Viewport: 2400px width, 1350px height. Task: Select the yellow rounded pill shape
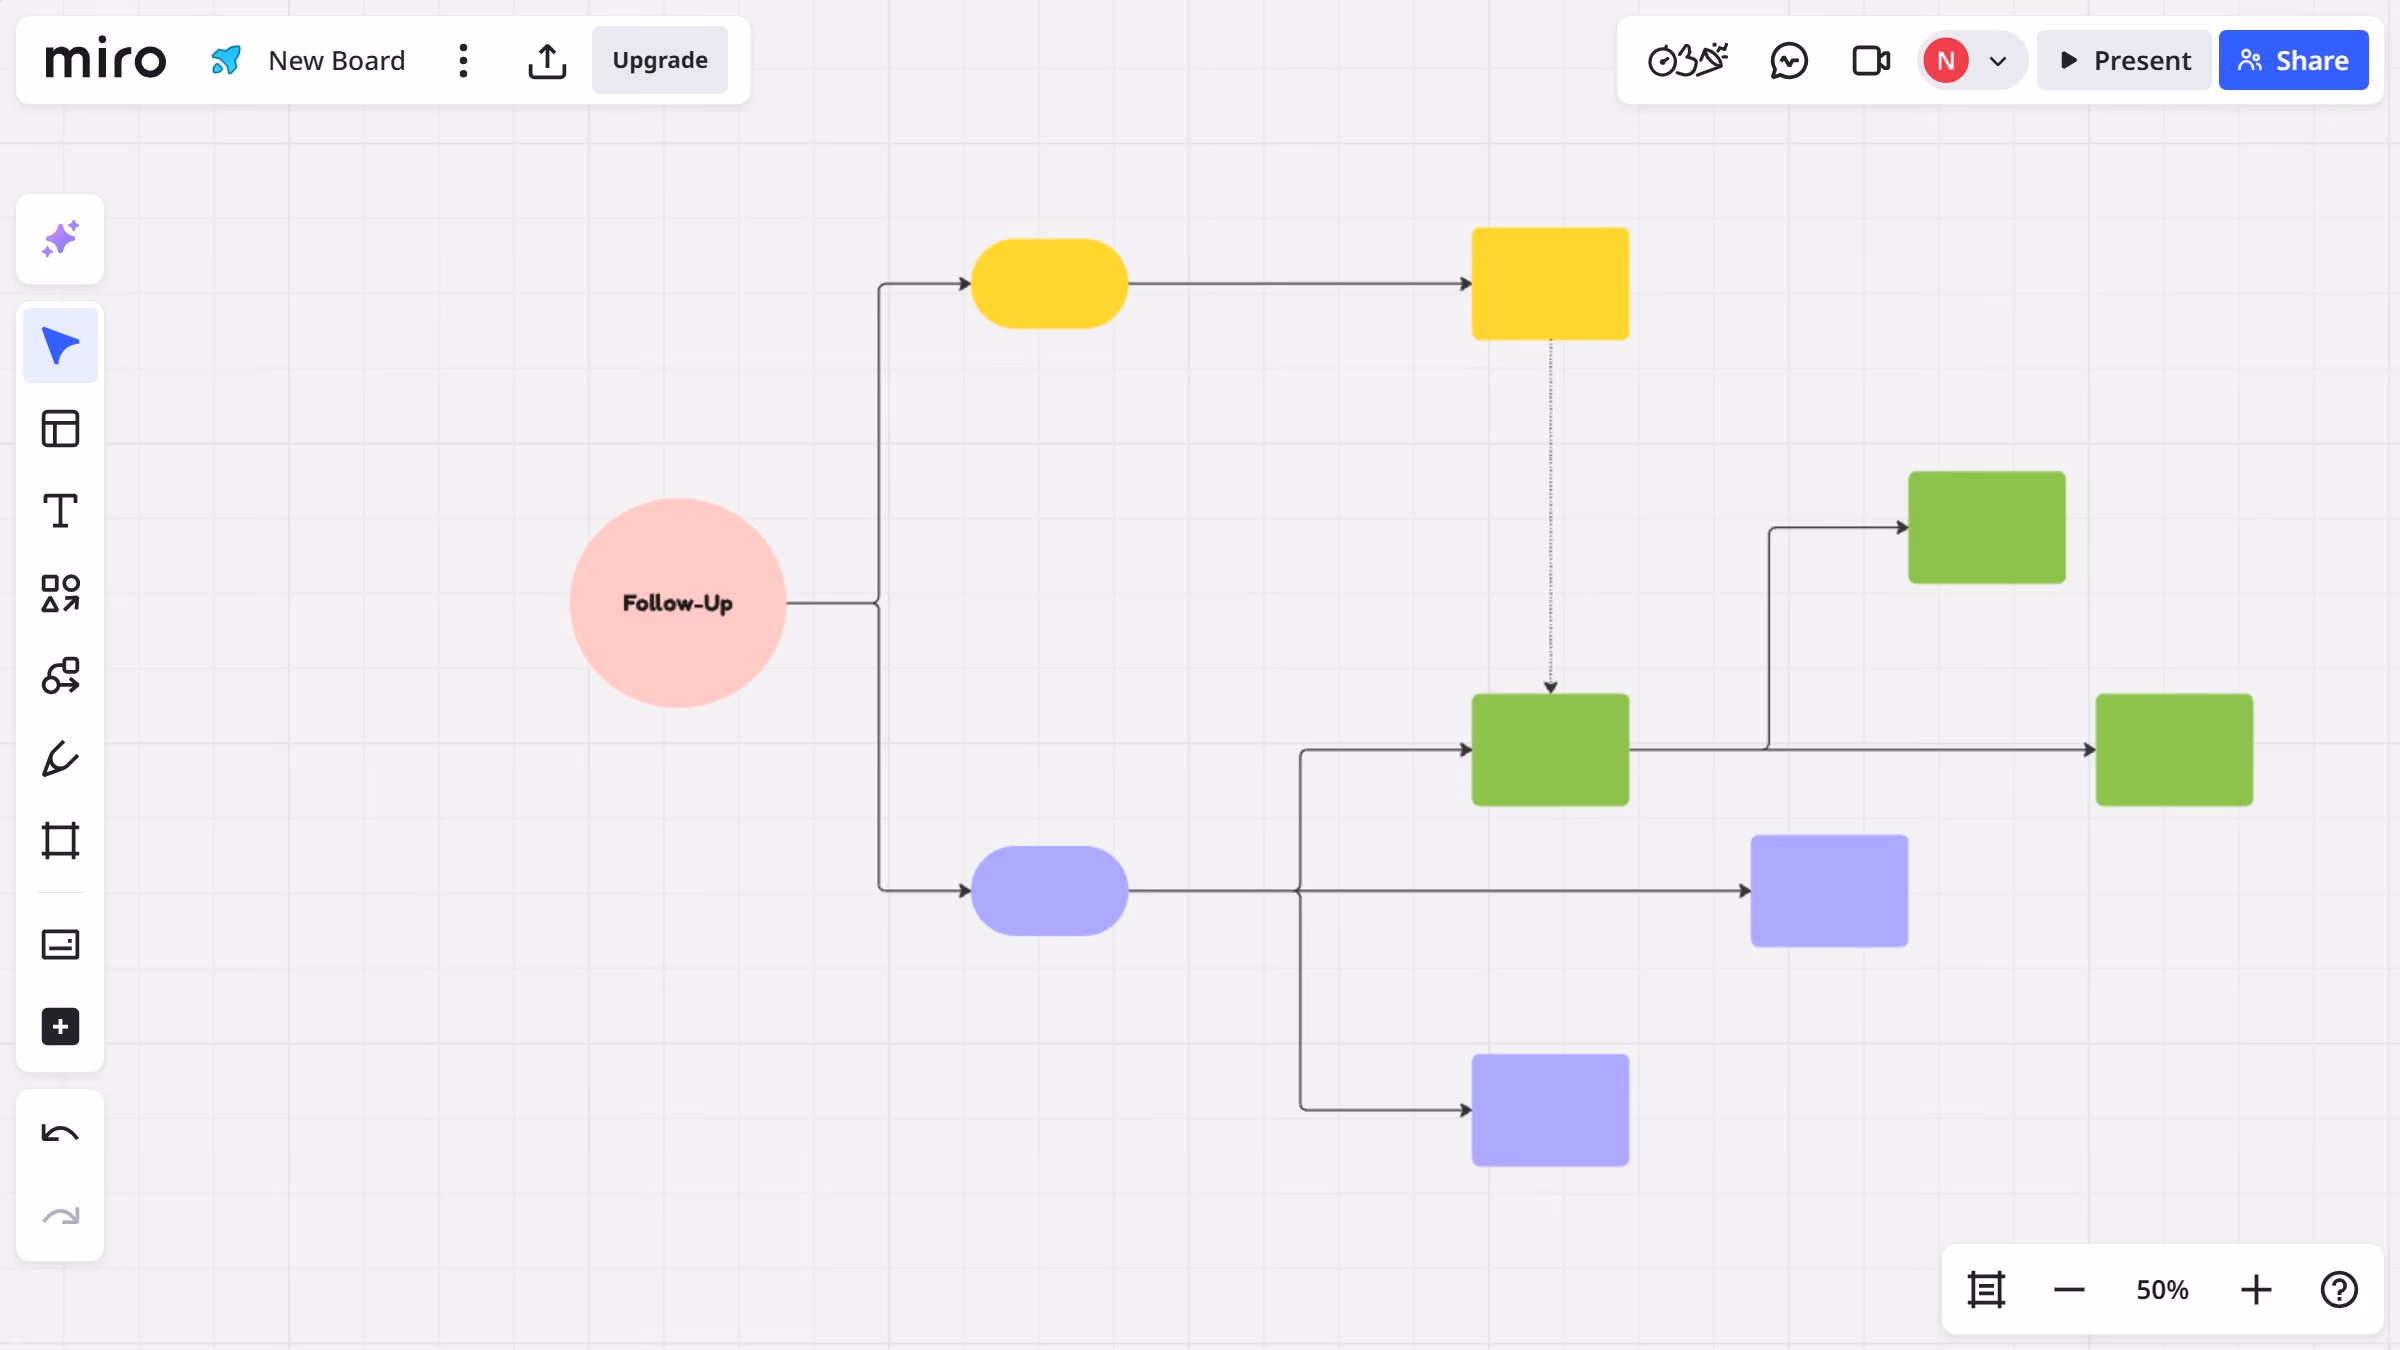click(x=1050, y=284)
